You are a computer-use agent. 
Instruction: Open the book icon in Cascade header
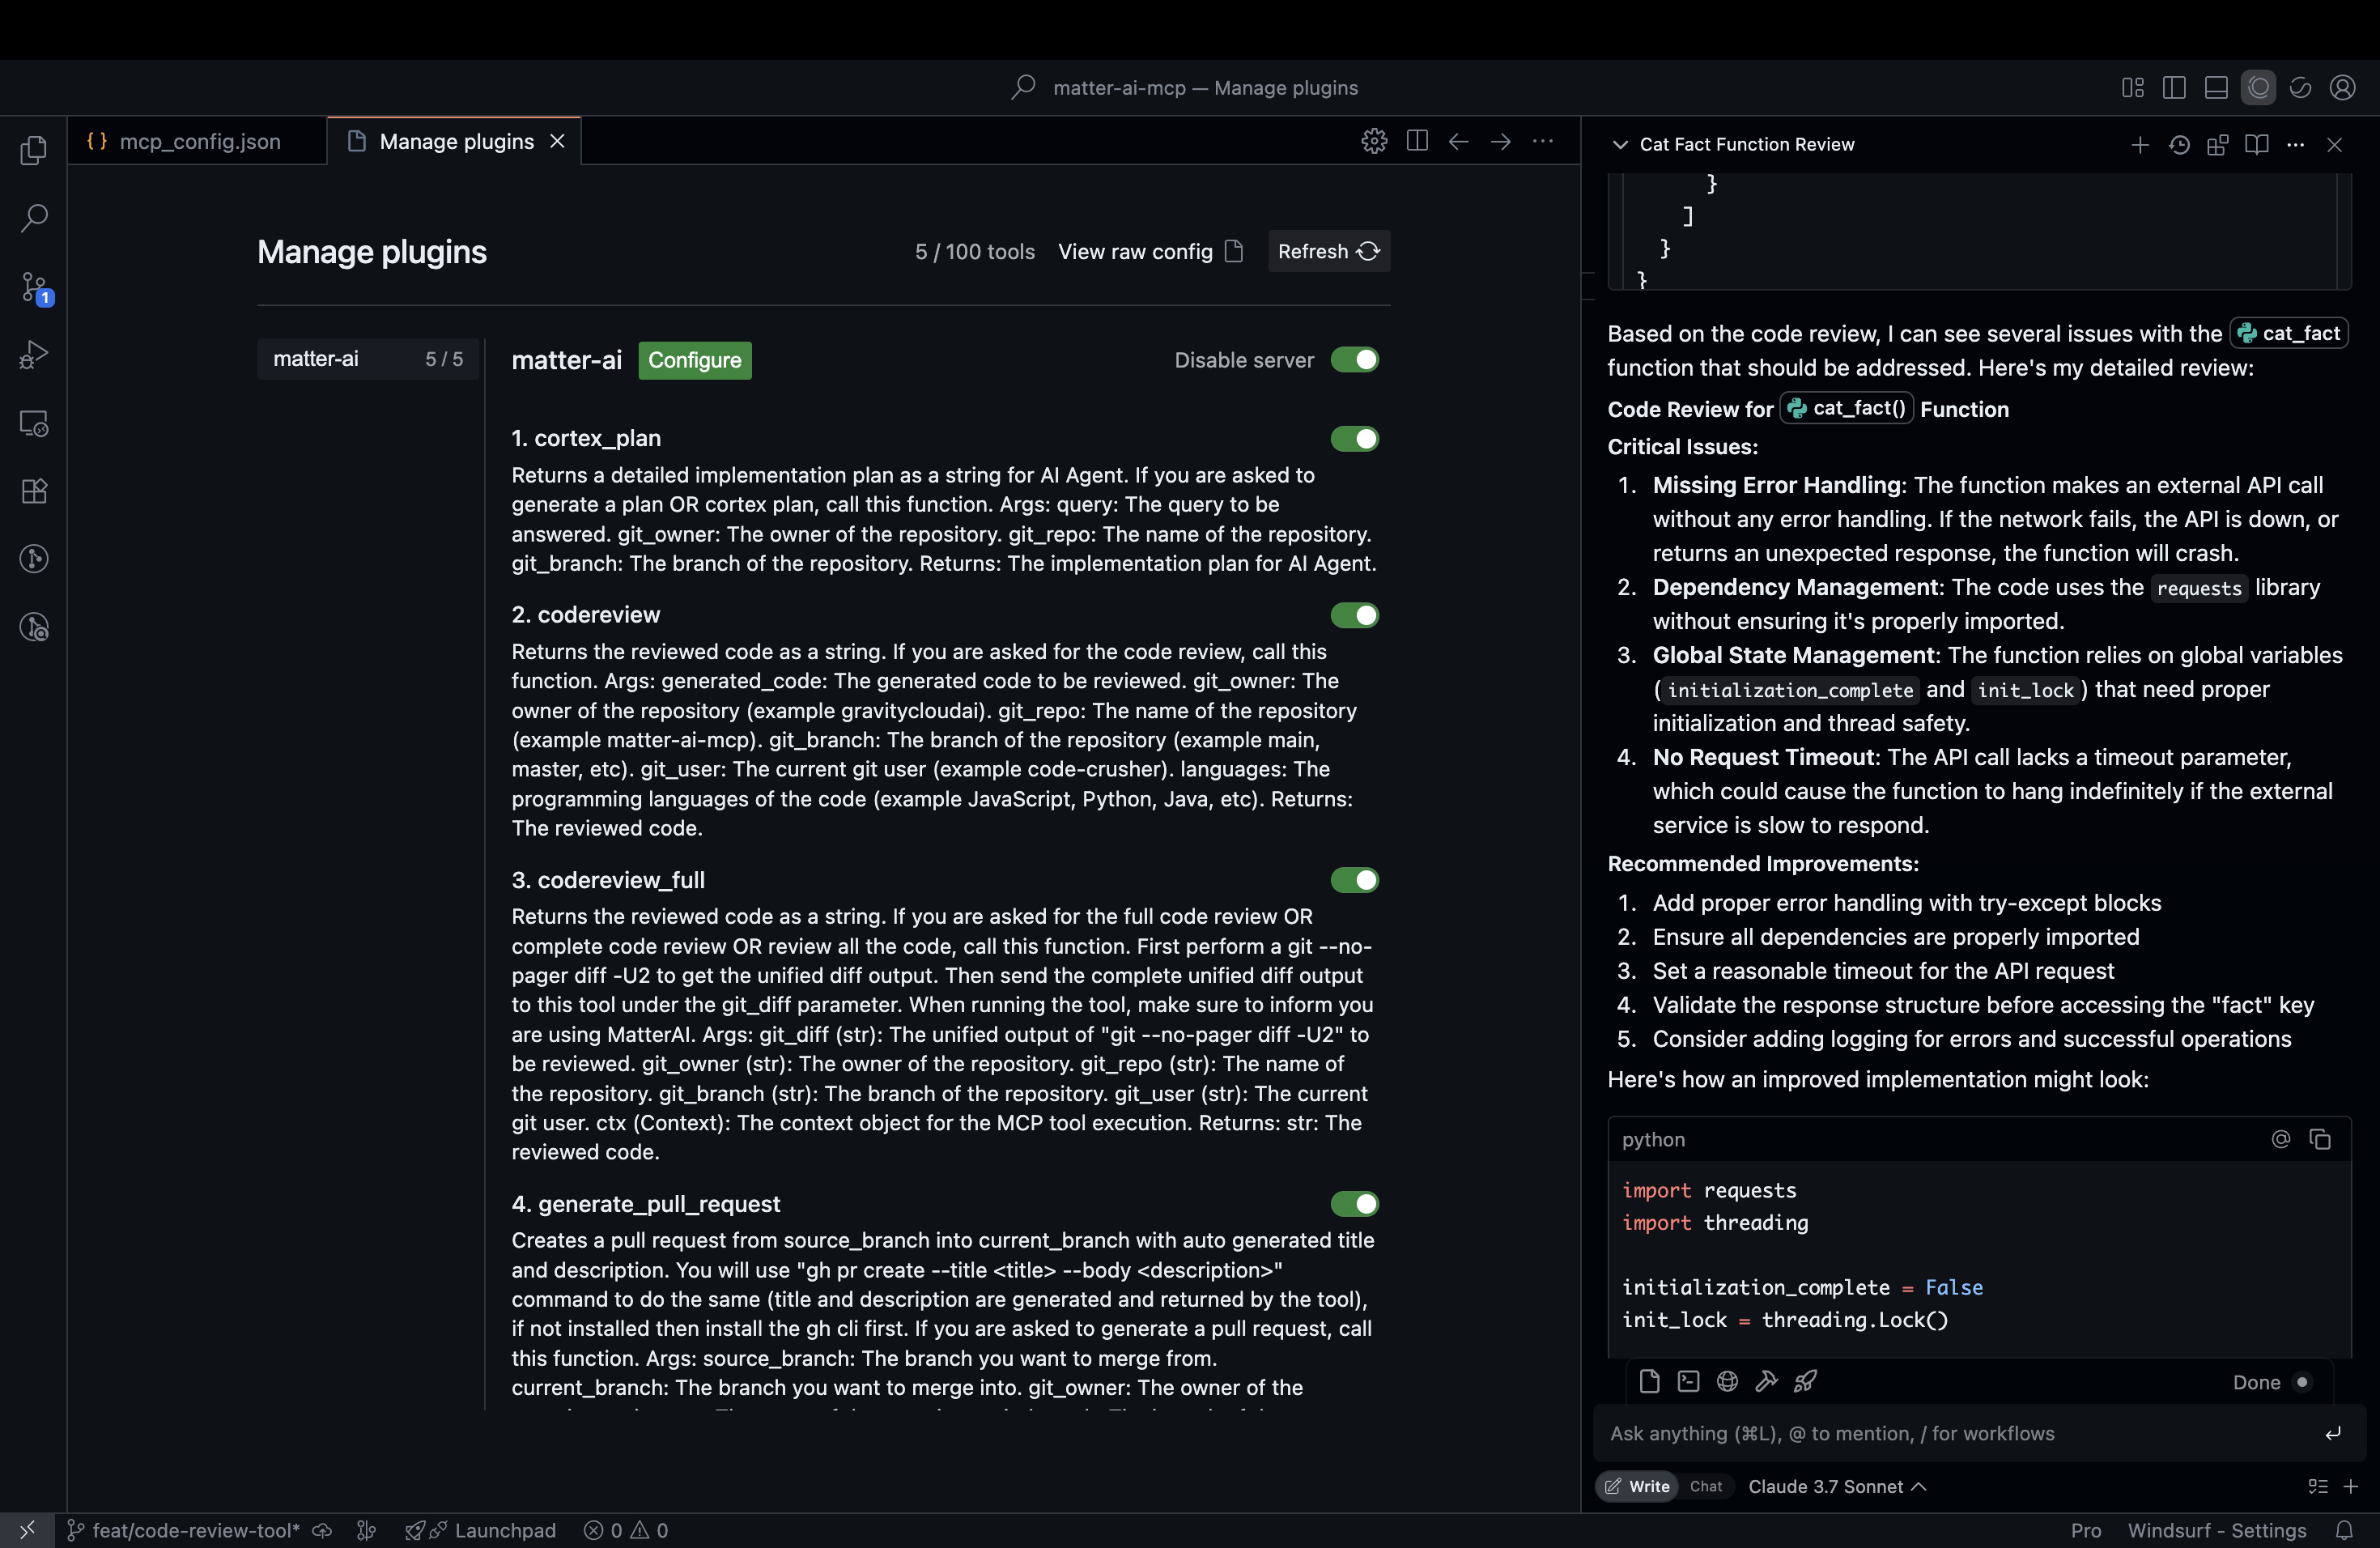[x=2257, y=145]
